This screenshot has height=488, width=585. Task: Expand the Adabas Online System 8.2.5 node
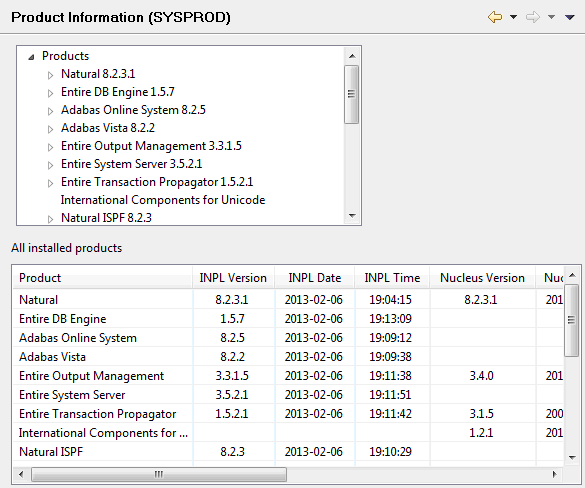(x=50, y=111)
